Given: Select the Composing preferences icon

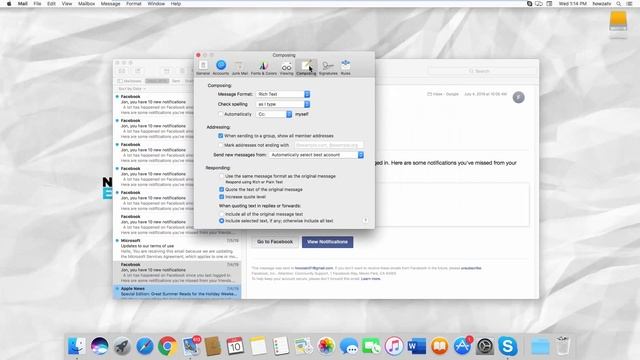Looking at the screenshot, I should click(306, 67).
